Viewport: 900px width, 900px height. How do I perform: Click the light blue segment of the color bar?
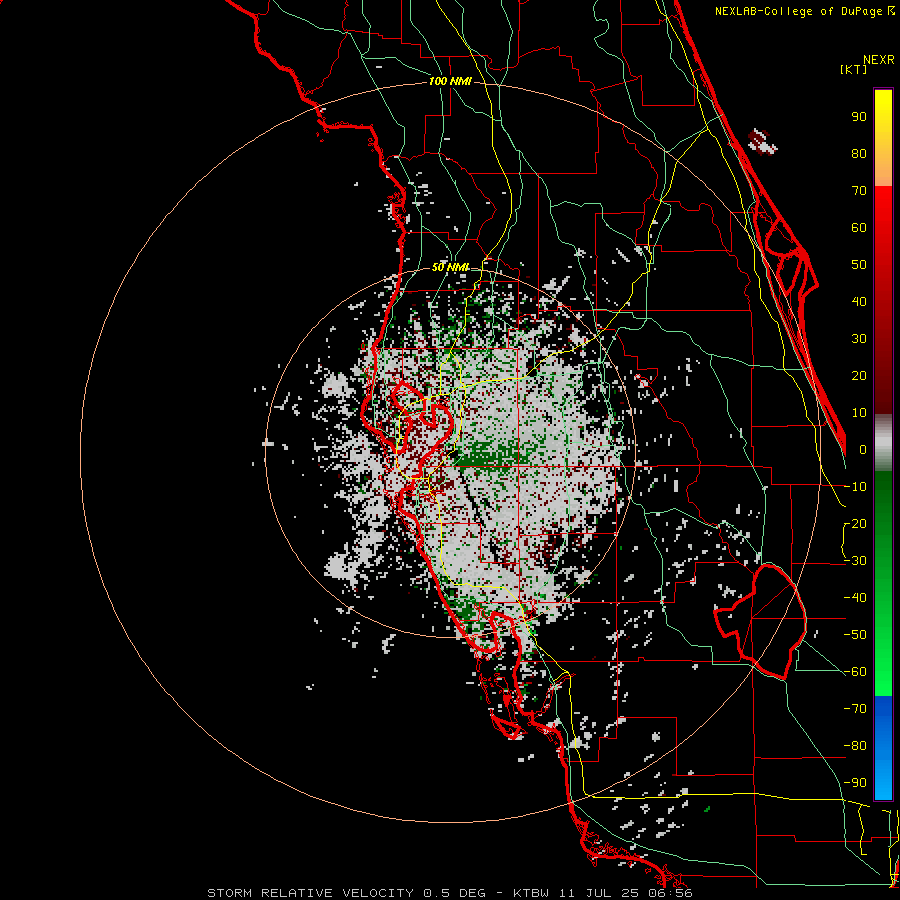[x=883, y=779]
